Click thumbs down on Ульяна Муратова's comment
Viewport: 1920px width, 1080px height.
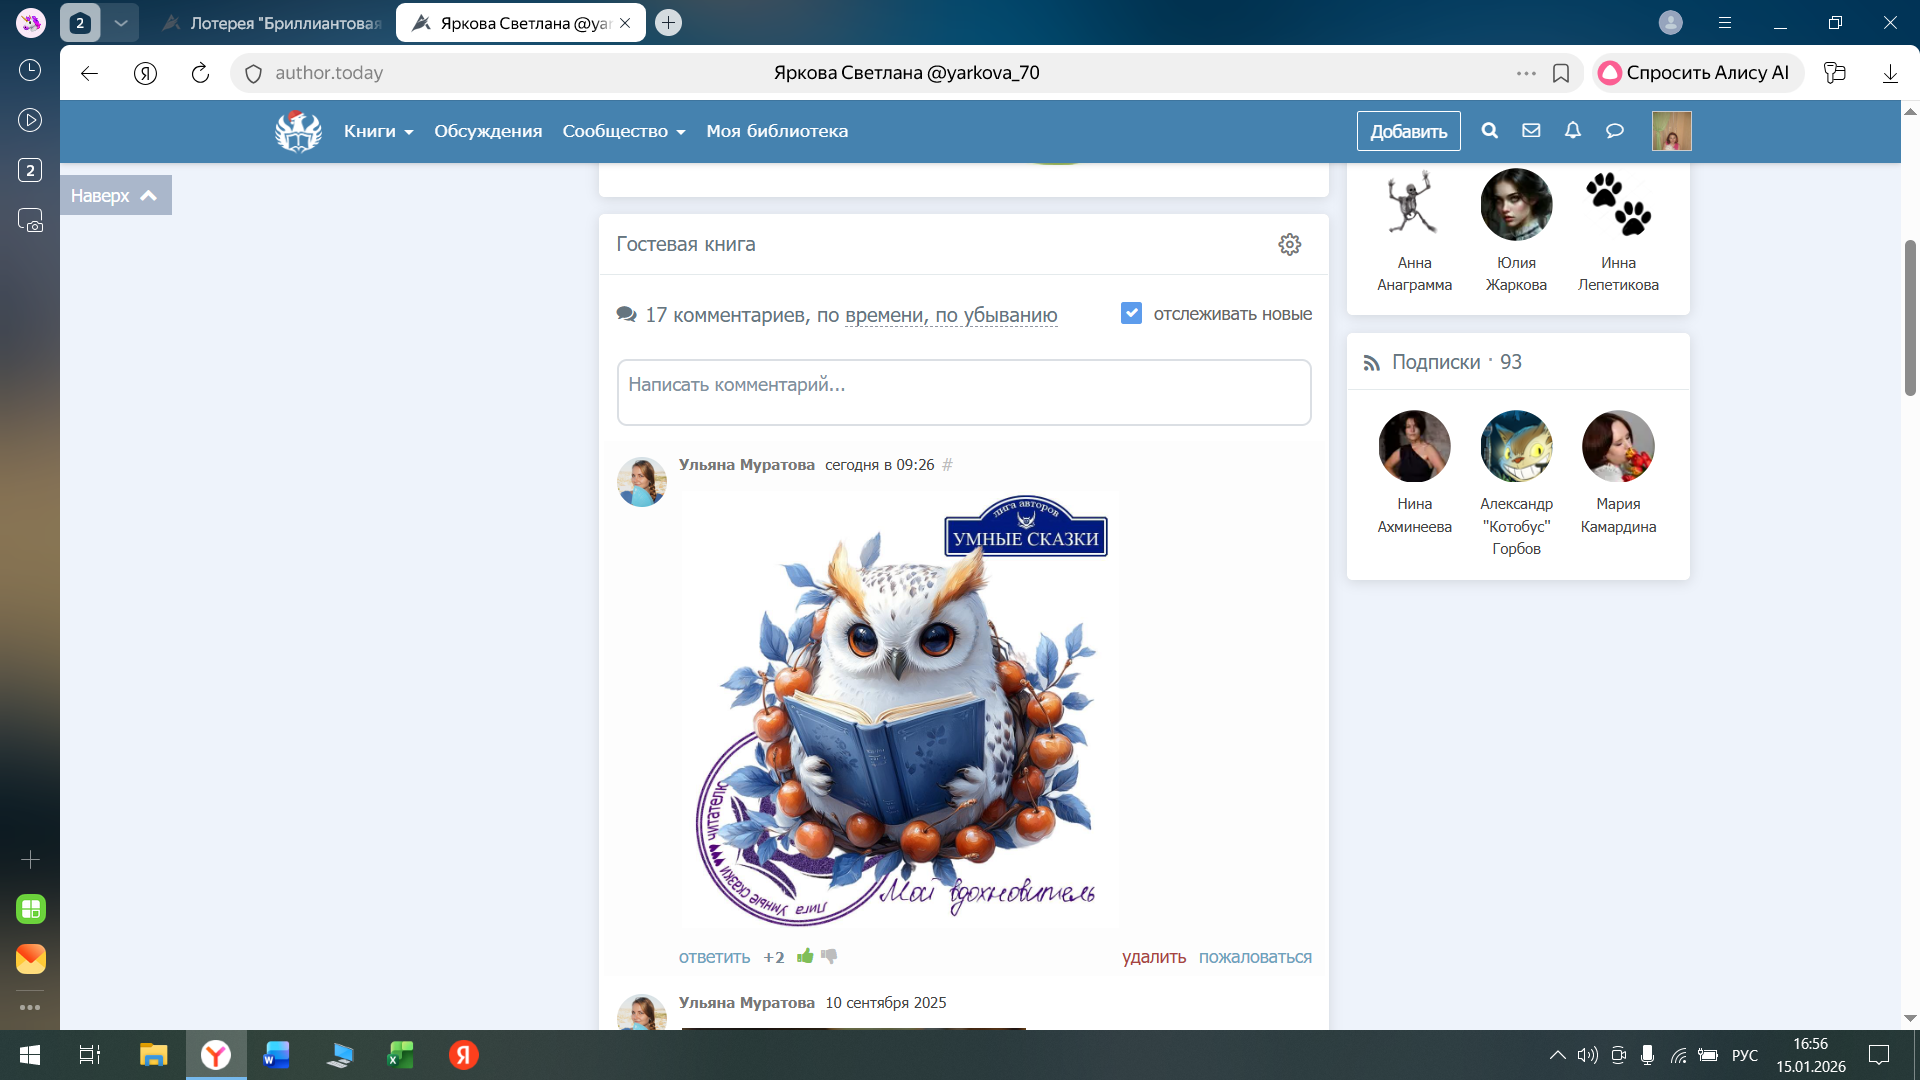tap(829, 956)
